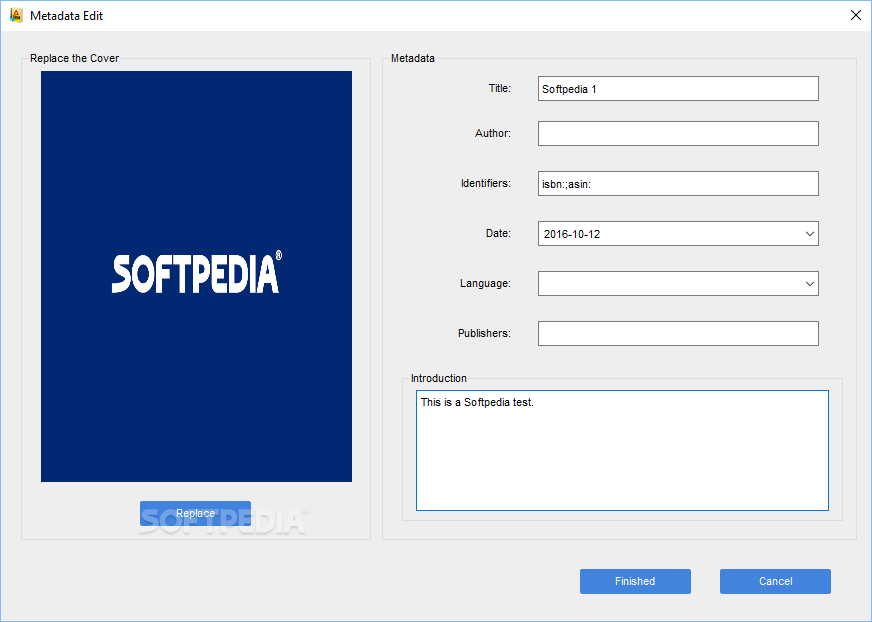Focus the Title input field
The image size is (872, 622).
tap(678, 88)
